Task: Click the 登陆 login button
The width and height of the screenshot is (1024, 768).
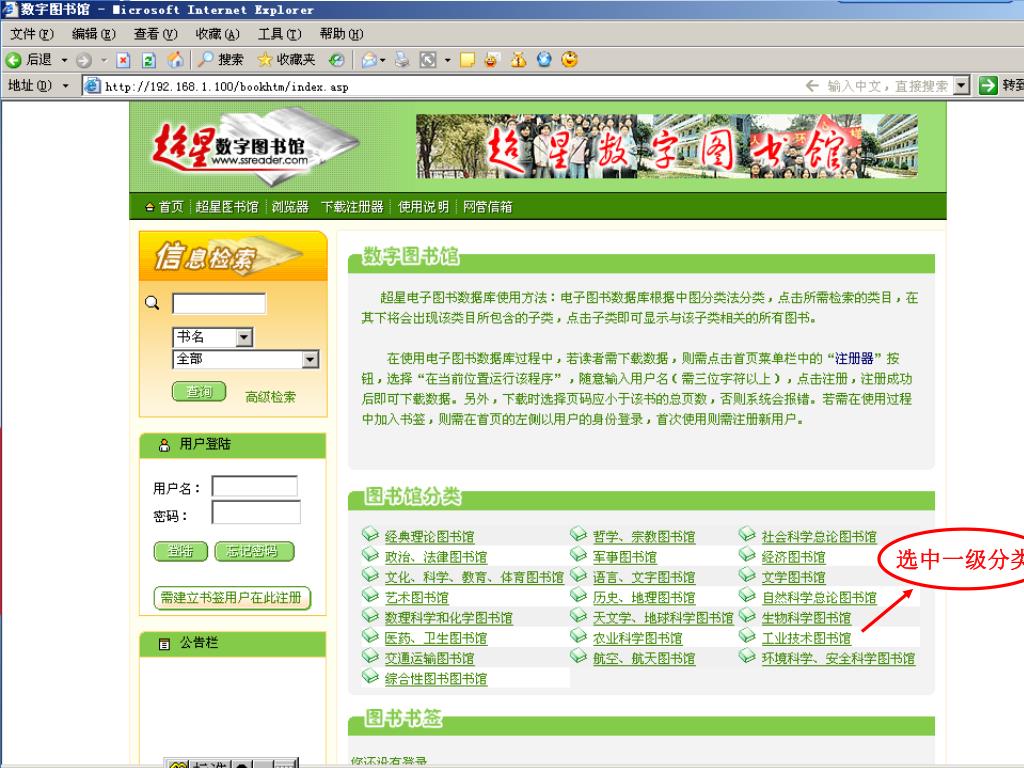Action: [x=180, y=551]
